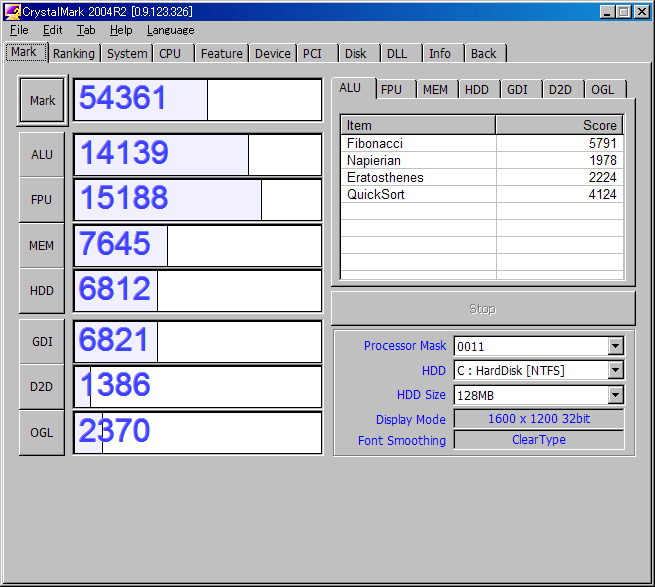The width and height of the screenshot is (655, 587).
Task: Click the D2D score 1386
Action: click(115, 385)
